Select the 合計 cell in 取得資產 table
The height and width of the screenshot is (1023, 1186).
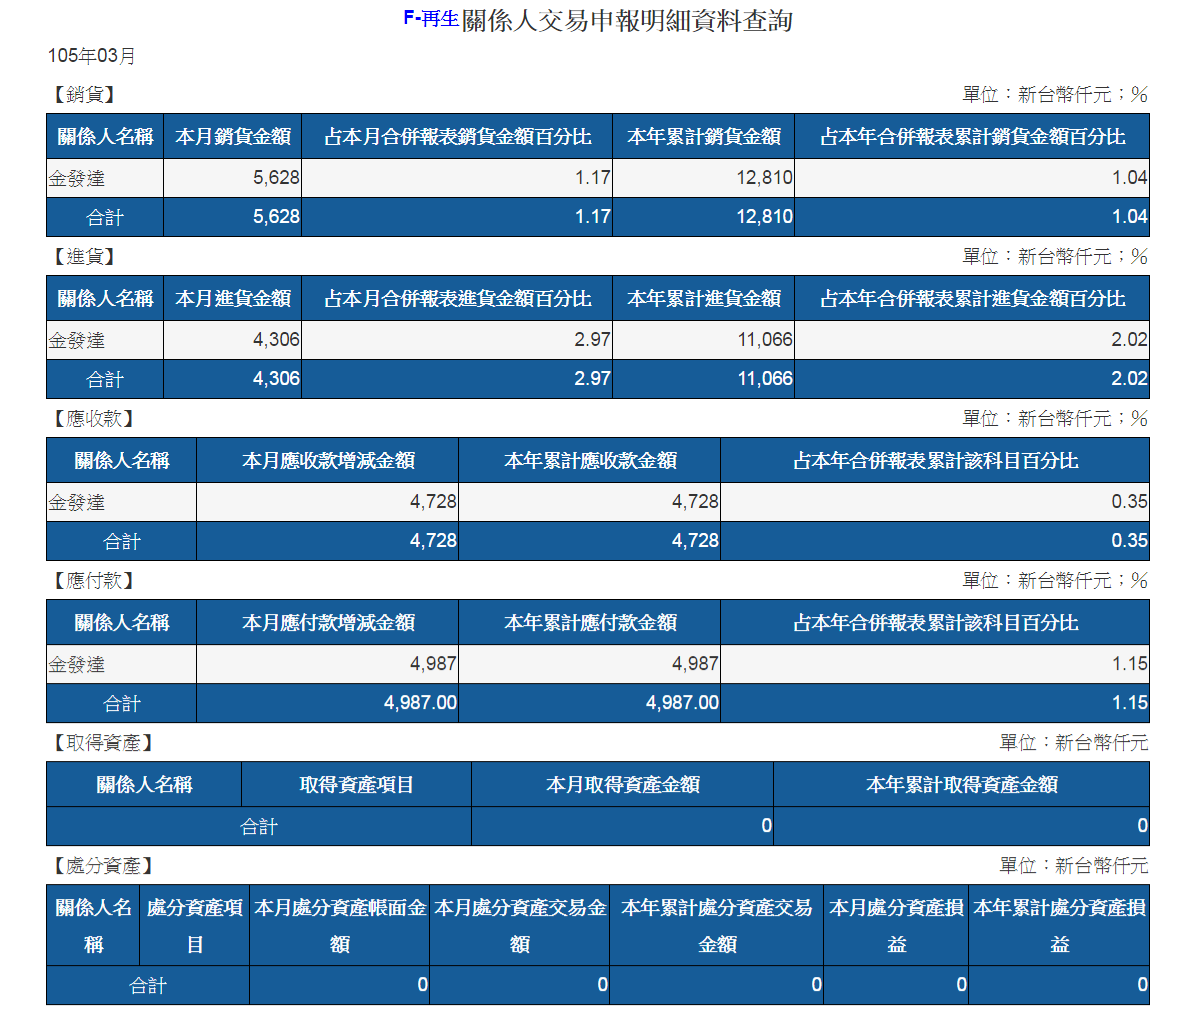(x=259, y=826)
